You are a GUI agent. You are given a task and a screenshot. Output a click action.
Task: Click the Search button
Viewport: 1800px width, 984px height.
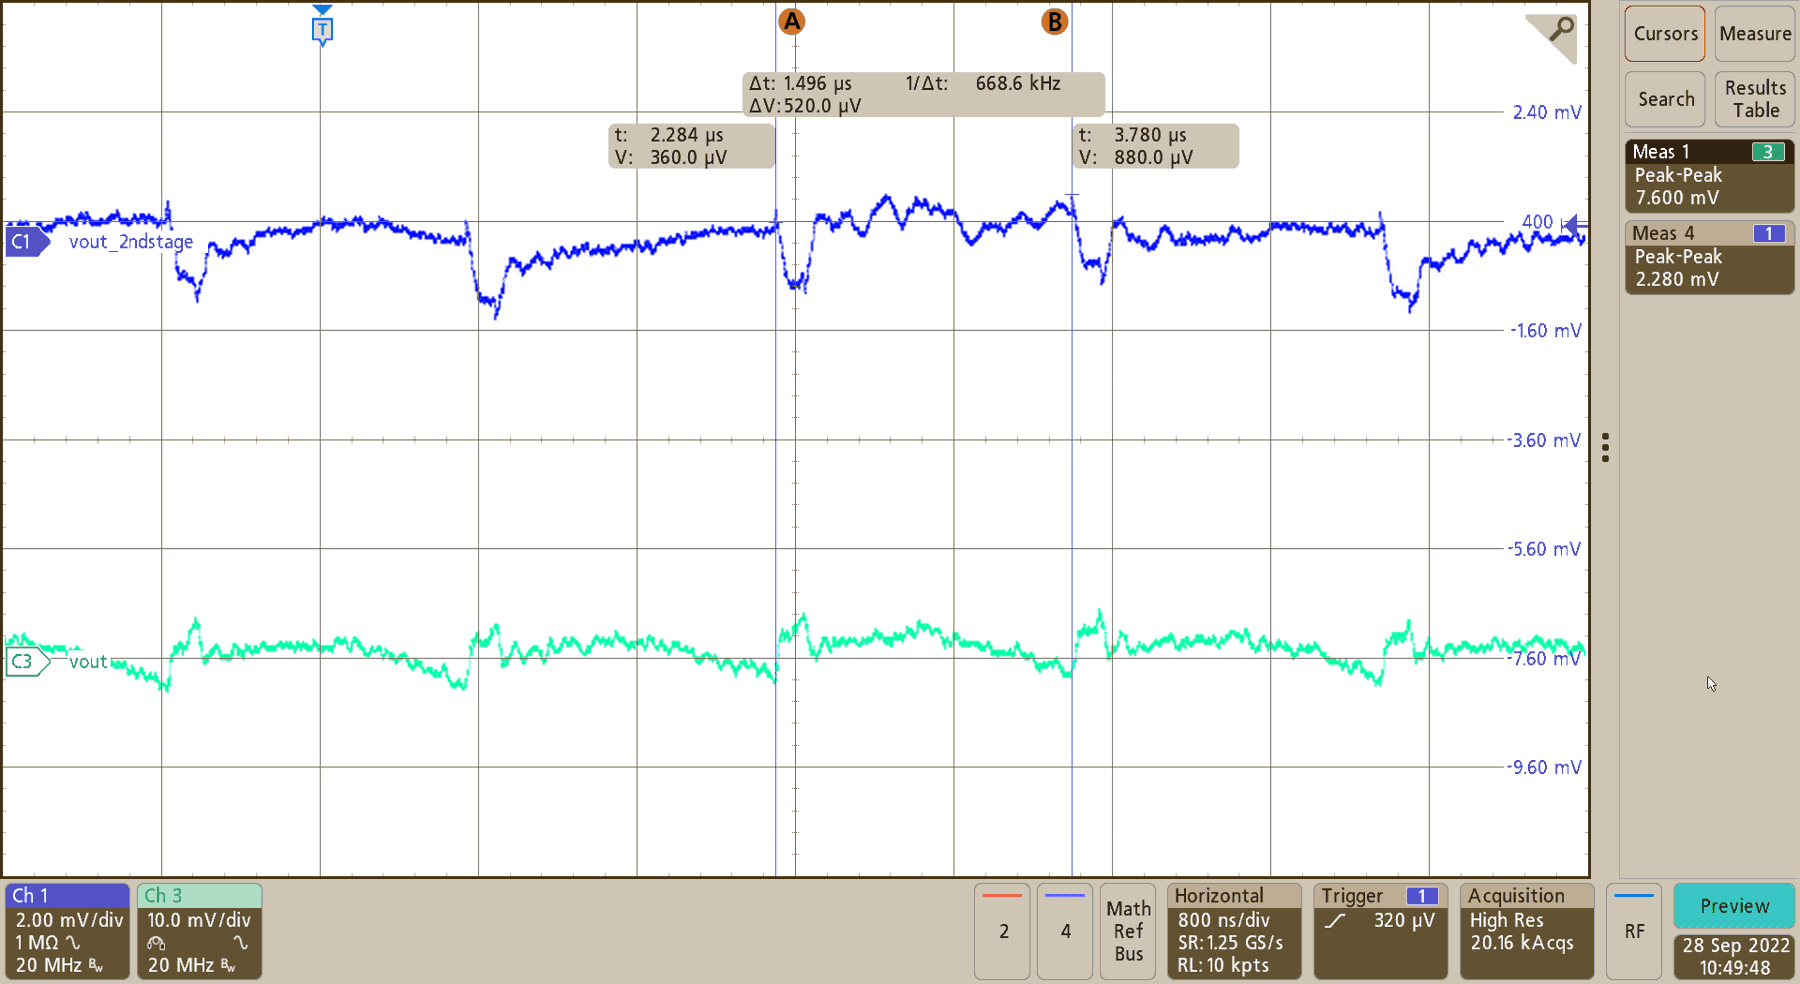coord(1664,99)
